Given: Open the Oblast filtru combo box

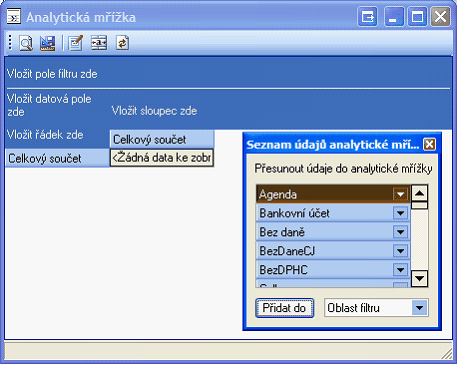Looking at the screenshot, I should [376, 308].
